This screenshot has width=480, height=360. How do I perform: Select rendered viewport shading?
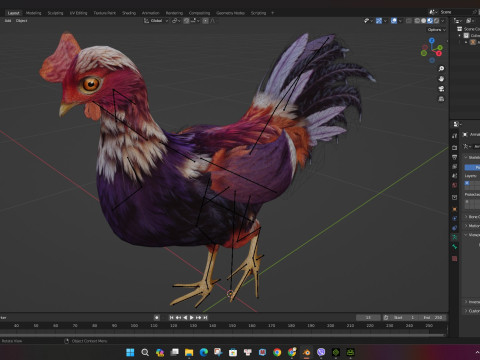click(436, 21)
